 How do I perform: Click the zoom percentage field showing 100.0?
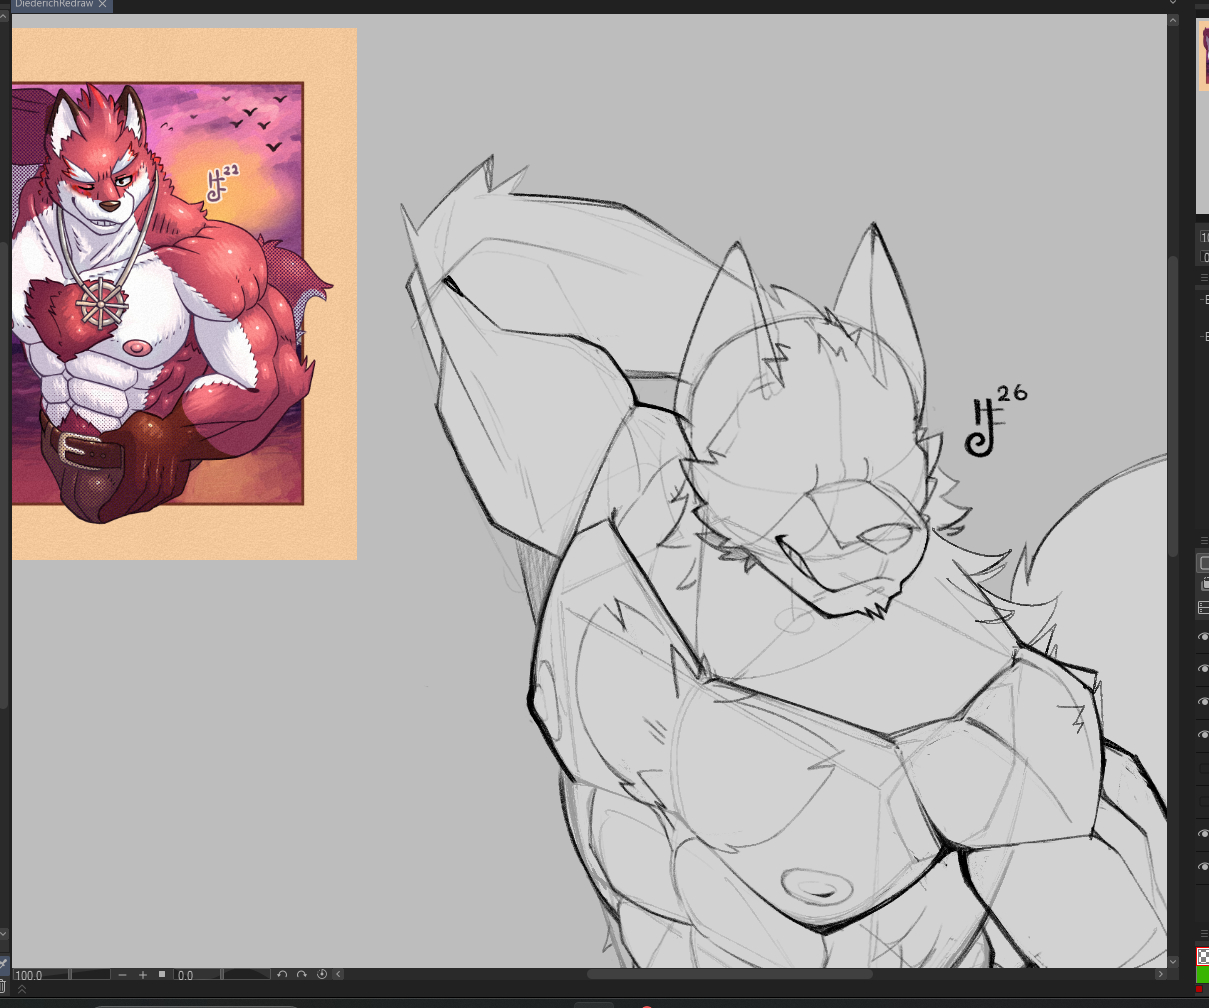pyautogui.click(x=40, y=975)
